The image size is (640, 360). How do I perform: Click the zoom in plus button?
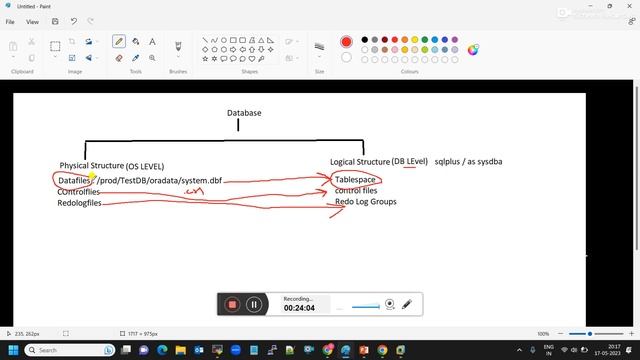pyautogui.click(x=631, y=334)
